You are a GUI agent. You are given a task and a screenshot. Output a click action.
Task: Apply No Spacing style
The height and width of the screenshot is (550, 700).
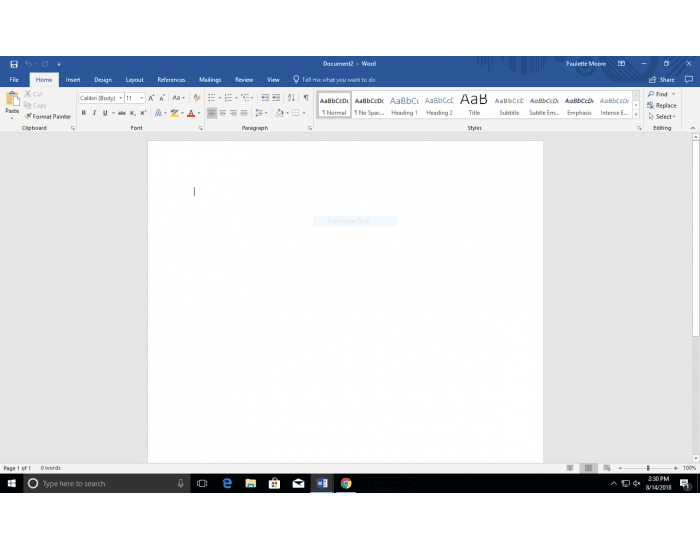(x=369, y=105)
